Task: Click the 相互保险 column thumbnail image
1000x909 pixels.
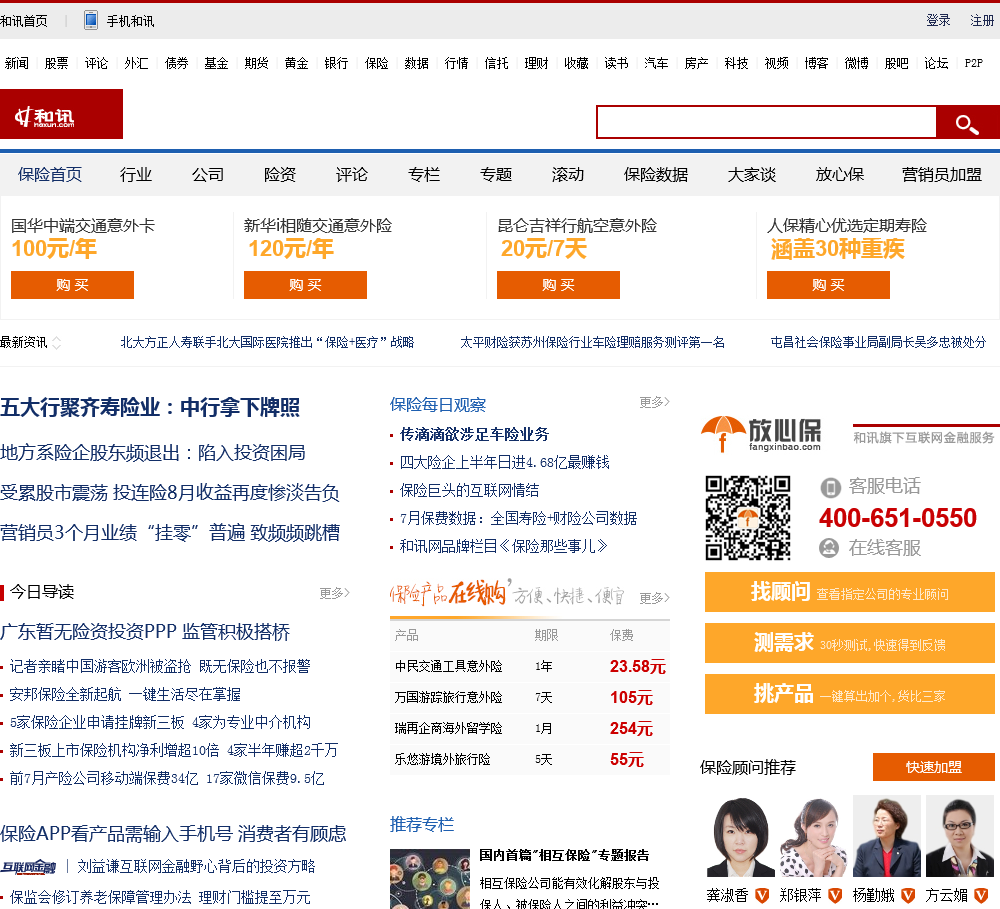Action: [430, 879]
